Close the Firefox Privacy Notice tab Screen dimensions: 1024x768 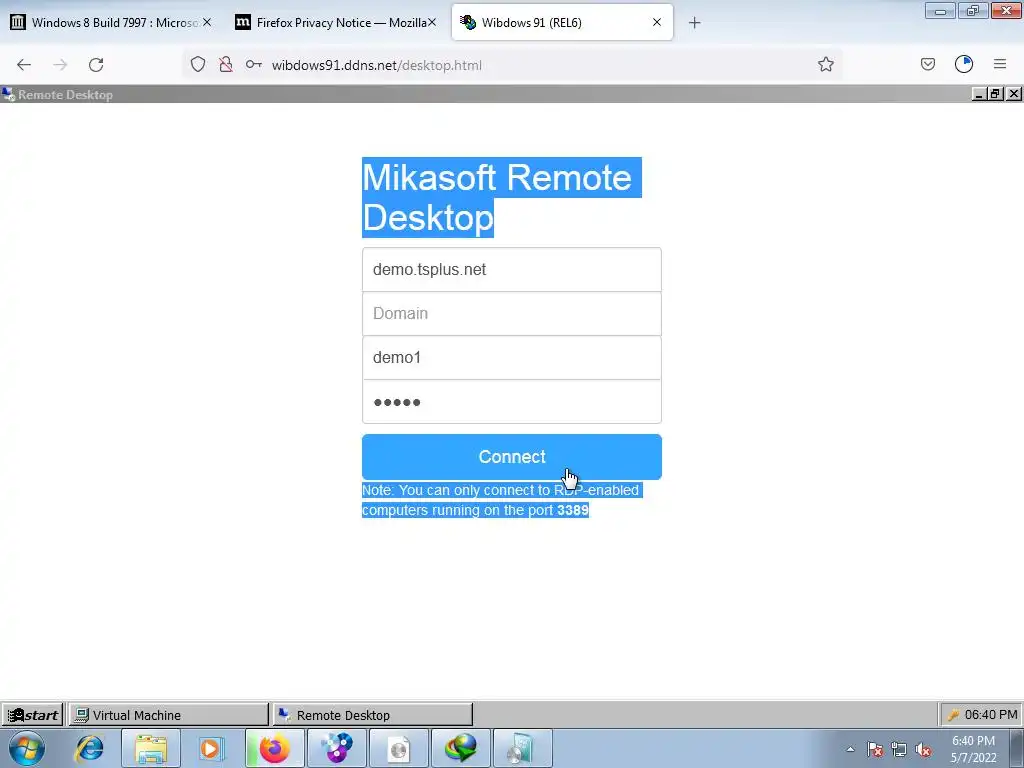[x=432, y=23]
